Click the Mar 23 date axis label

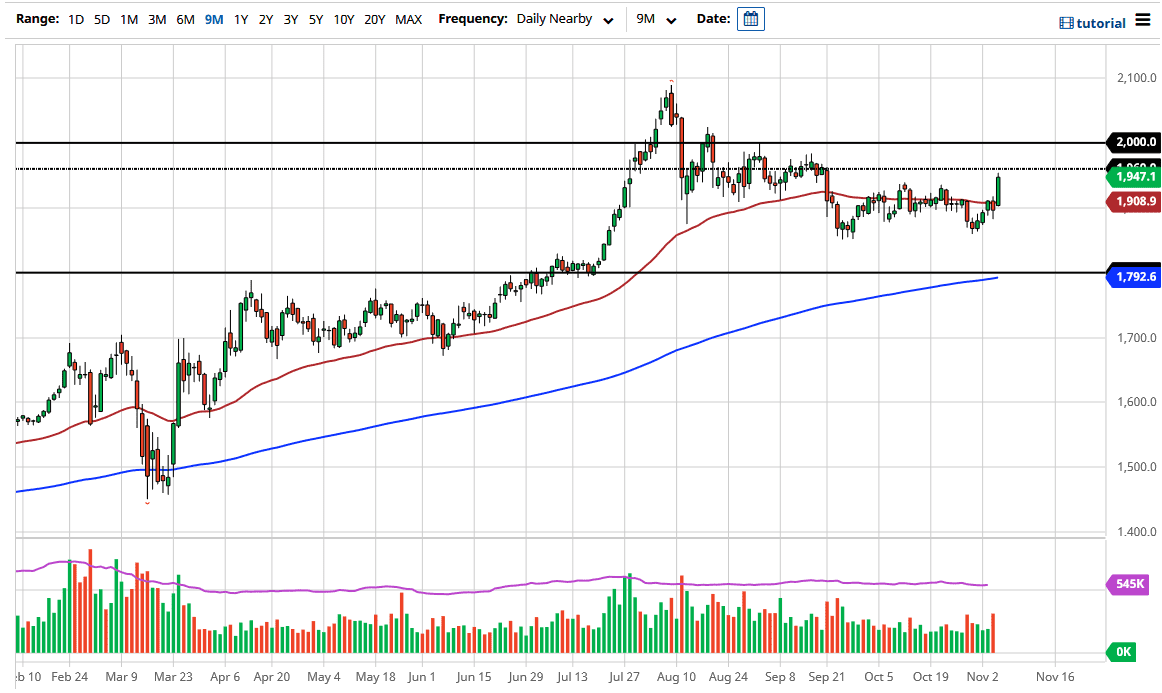pos(173,677)
